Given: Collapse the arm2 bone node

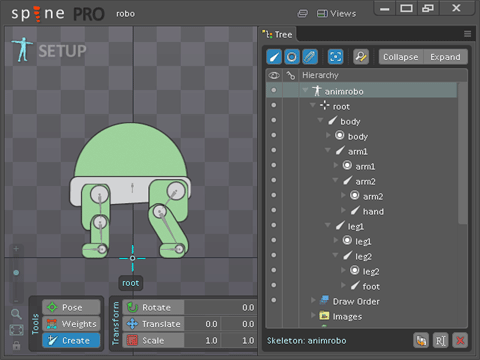Looking at the screenshot, I should point(335,180).
